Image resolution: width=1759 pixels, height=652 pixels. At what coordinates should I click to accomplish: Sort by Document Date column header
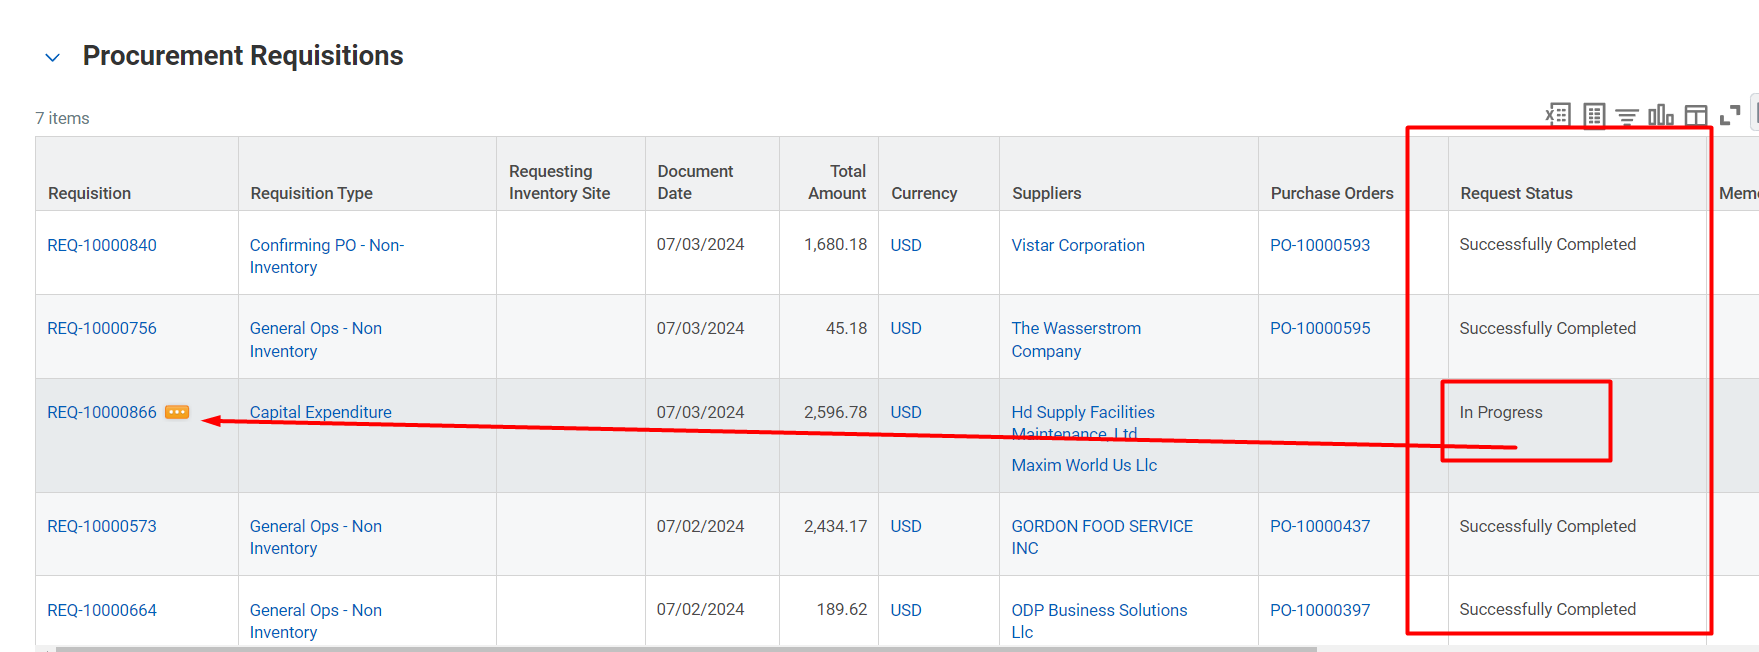click(695, 182)
